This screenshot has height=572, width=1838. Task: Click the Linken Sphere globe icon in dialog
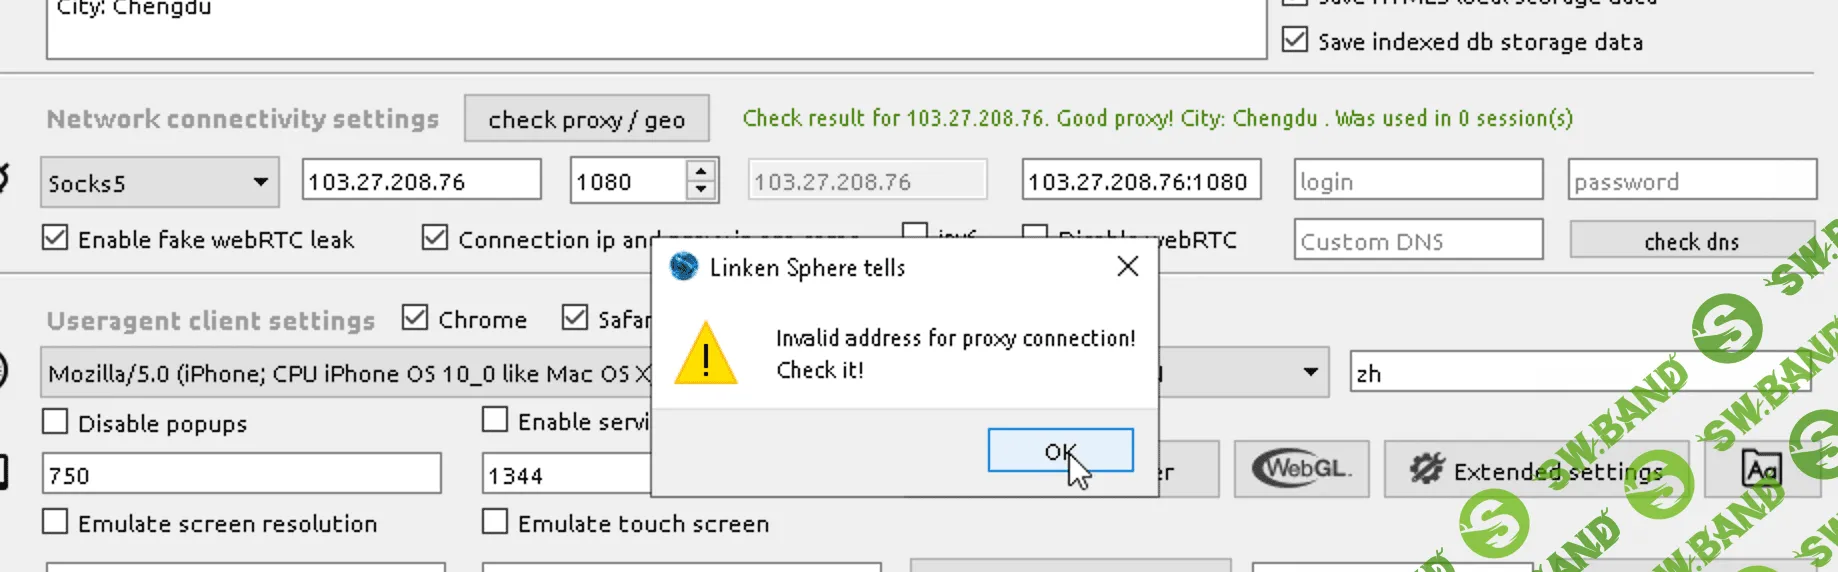click(x=684, y=267)
